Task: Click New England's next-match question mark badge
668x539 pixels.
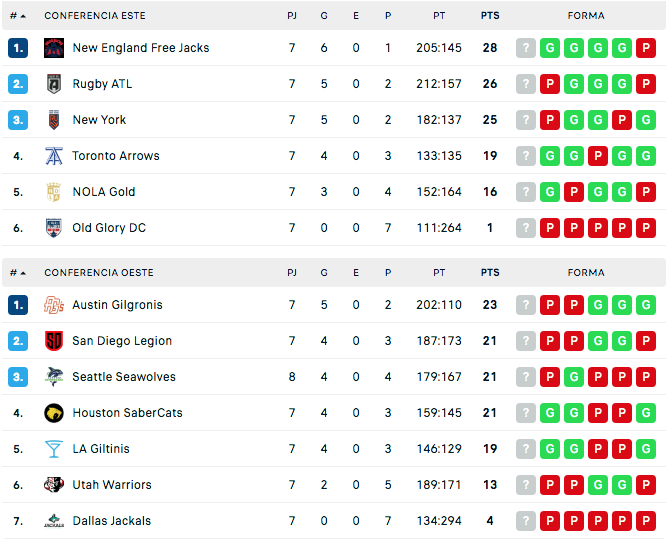Action: click(x=526, y=48)
